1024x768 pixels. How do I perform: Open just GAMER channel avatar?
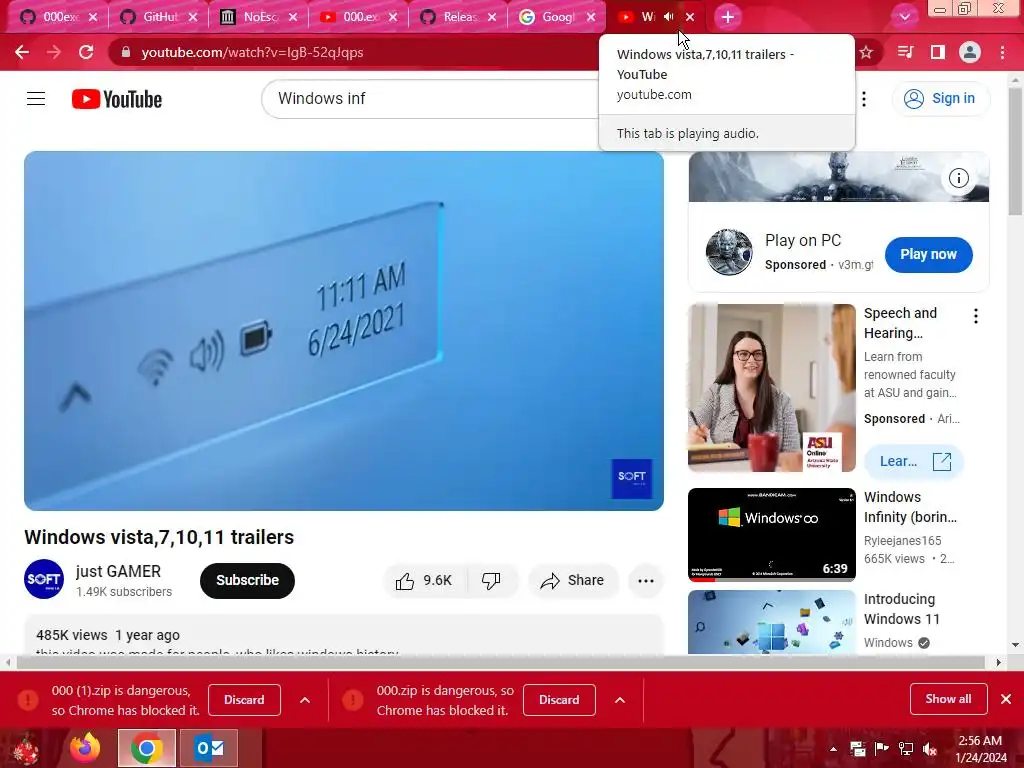(44, 579)
